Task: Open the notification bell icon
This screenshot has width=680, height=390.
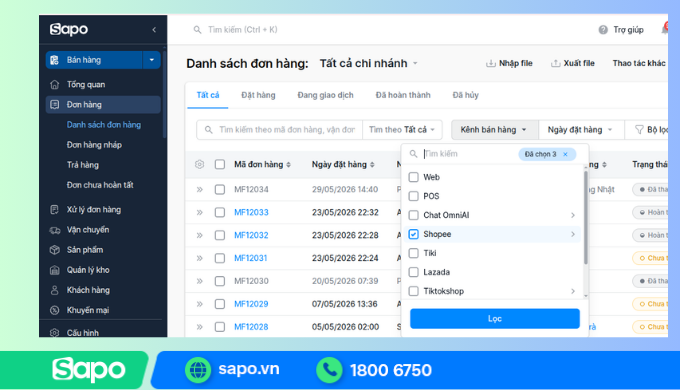Action: tap(664, 29)
